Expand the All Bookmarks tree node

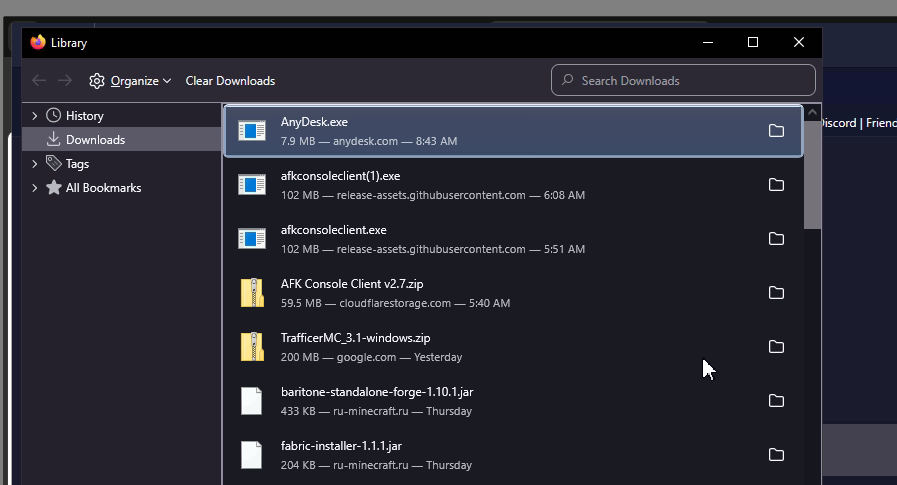(34, 188)
